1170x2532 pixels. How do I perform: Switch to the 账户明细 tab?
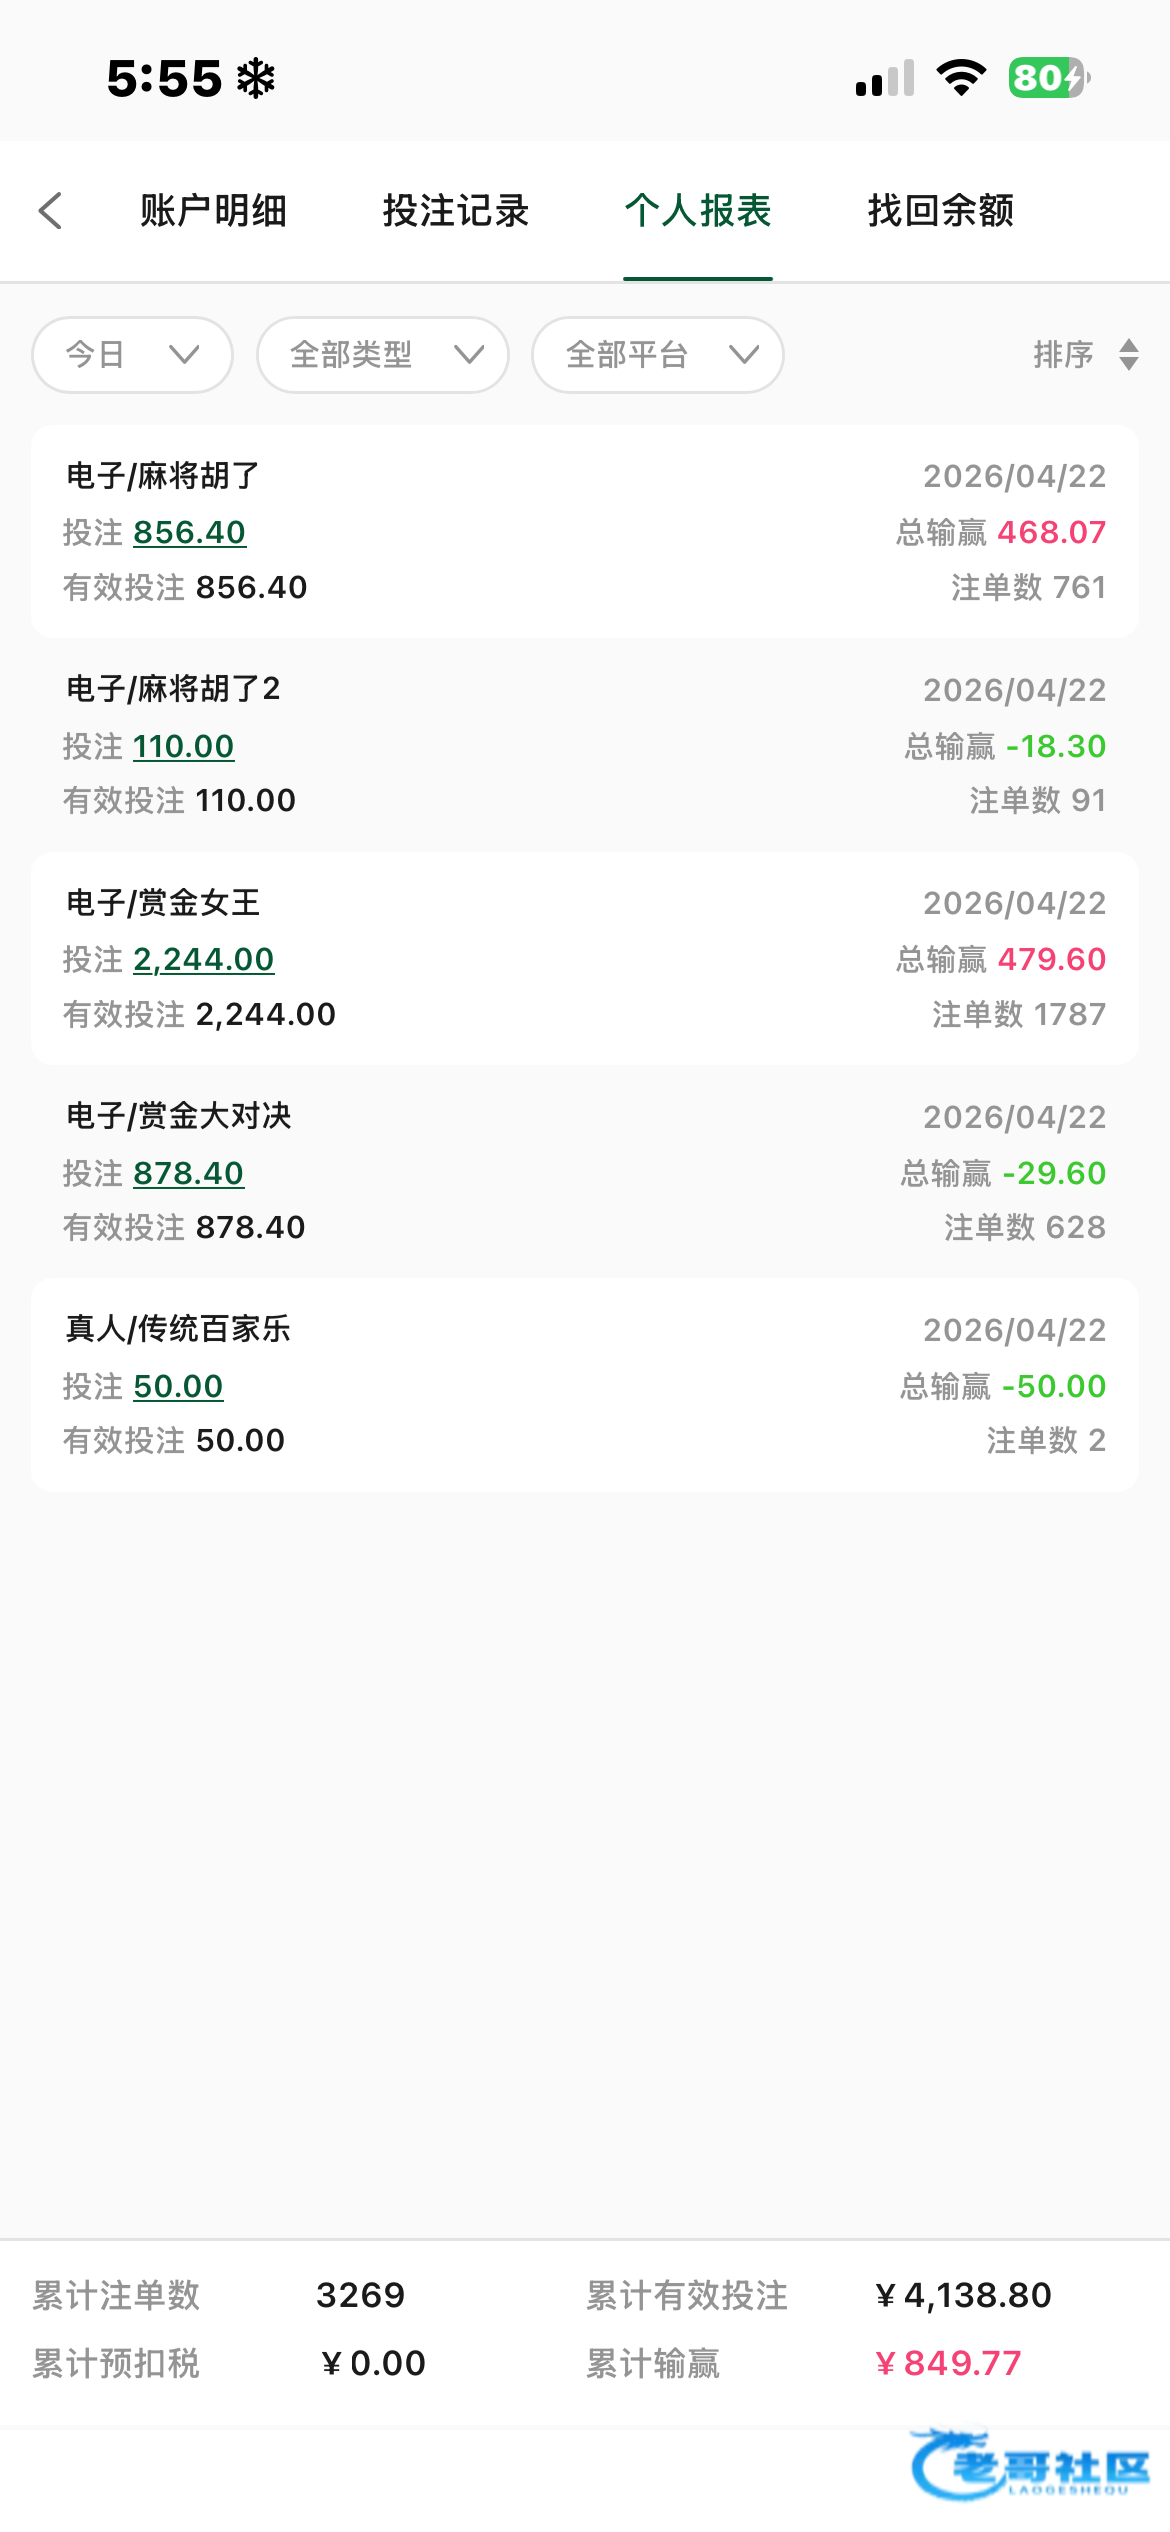pos(213,211)
